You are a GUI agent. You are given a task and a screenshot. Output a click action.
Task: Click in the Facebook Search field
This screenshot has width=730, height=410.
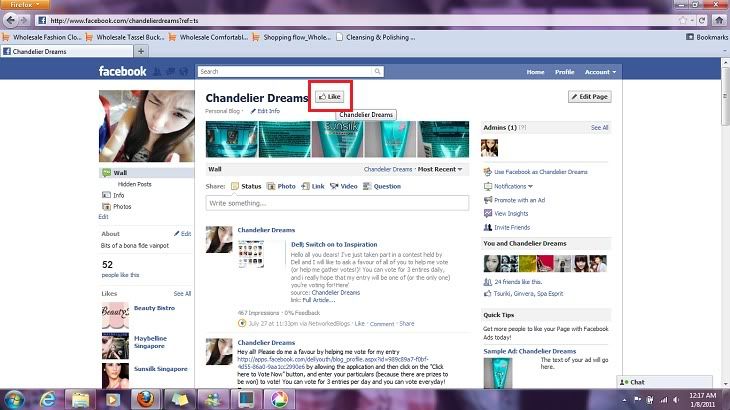point(285,71)
